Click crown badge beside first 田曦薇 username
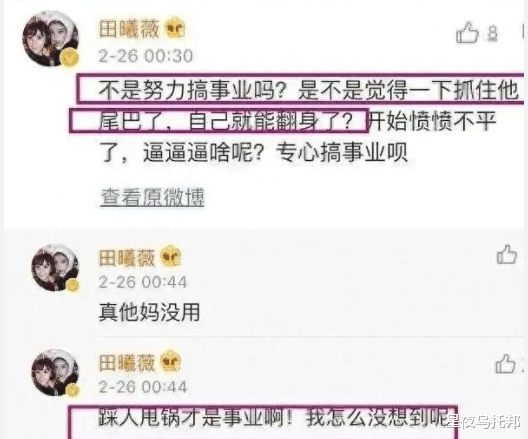The width and height of the screenshot is (528, 439). click(175, 28)
